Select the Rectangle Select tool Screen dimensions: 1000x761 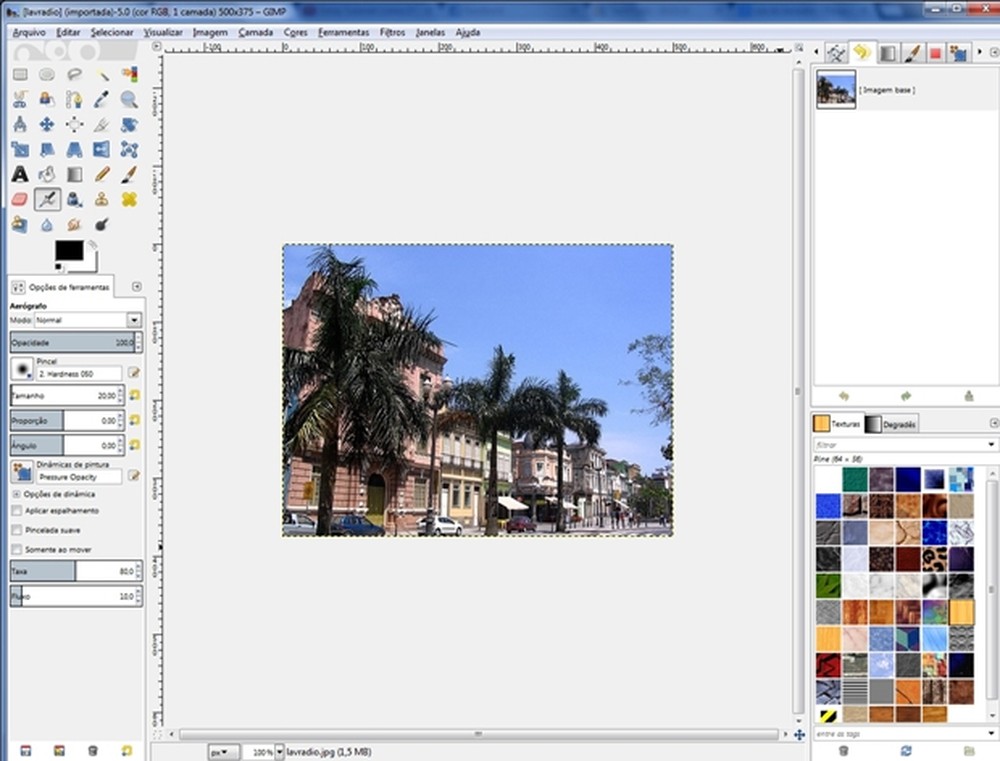(20, 72)
